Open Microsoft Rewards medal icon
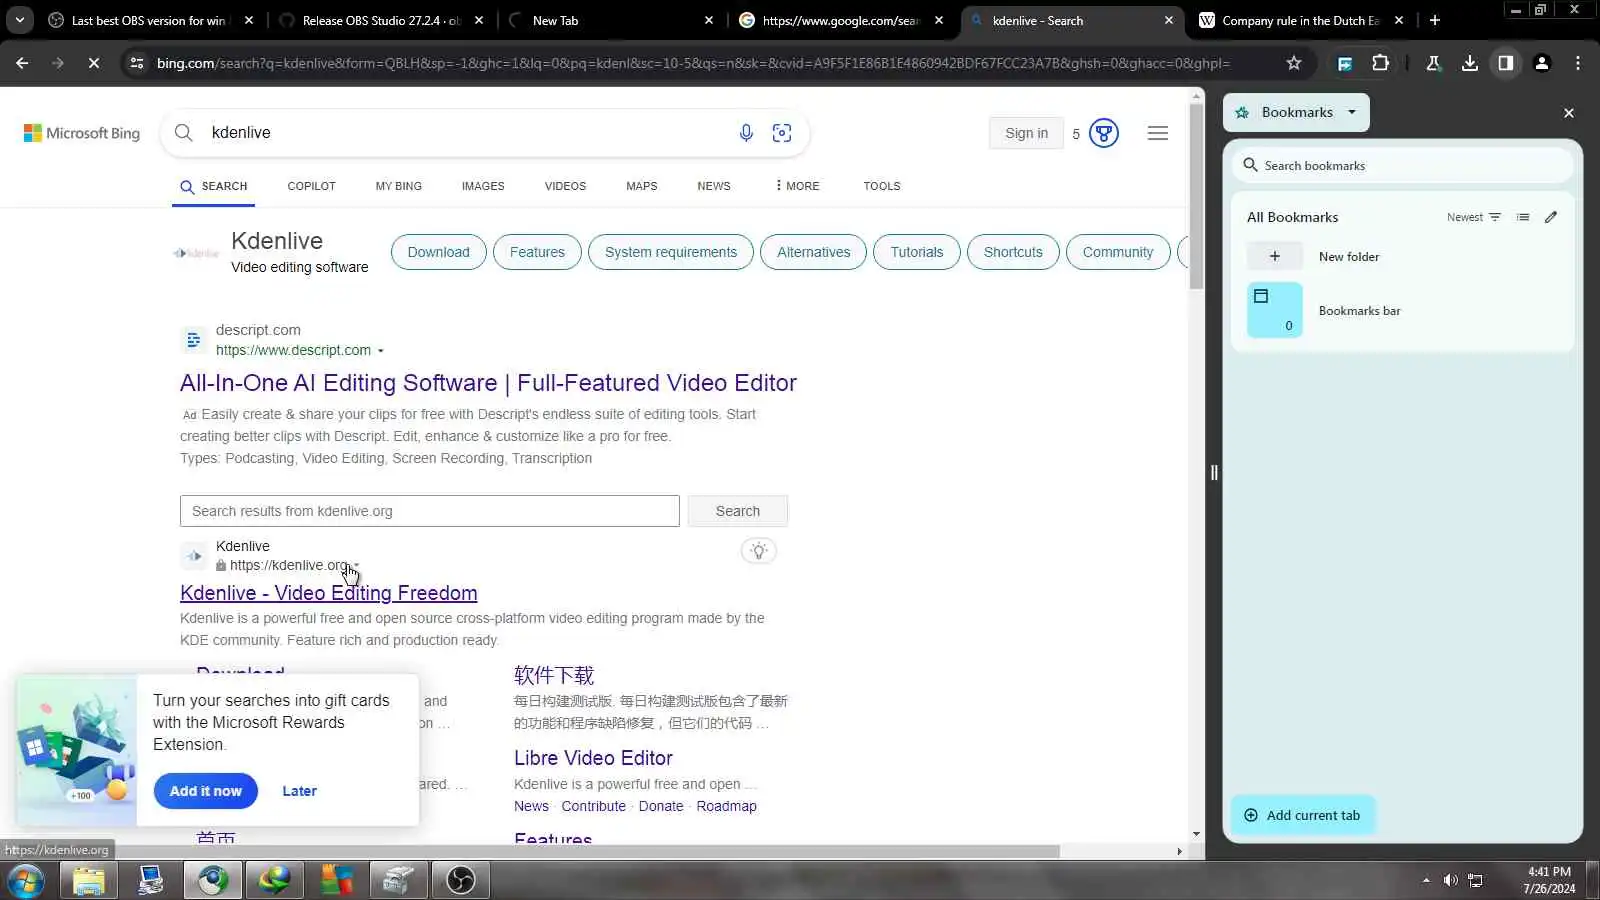Image resolution: width=1600 pixels, height=900 pixels. tap(1103, 133)
